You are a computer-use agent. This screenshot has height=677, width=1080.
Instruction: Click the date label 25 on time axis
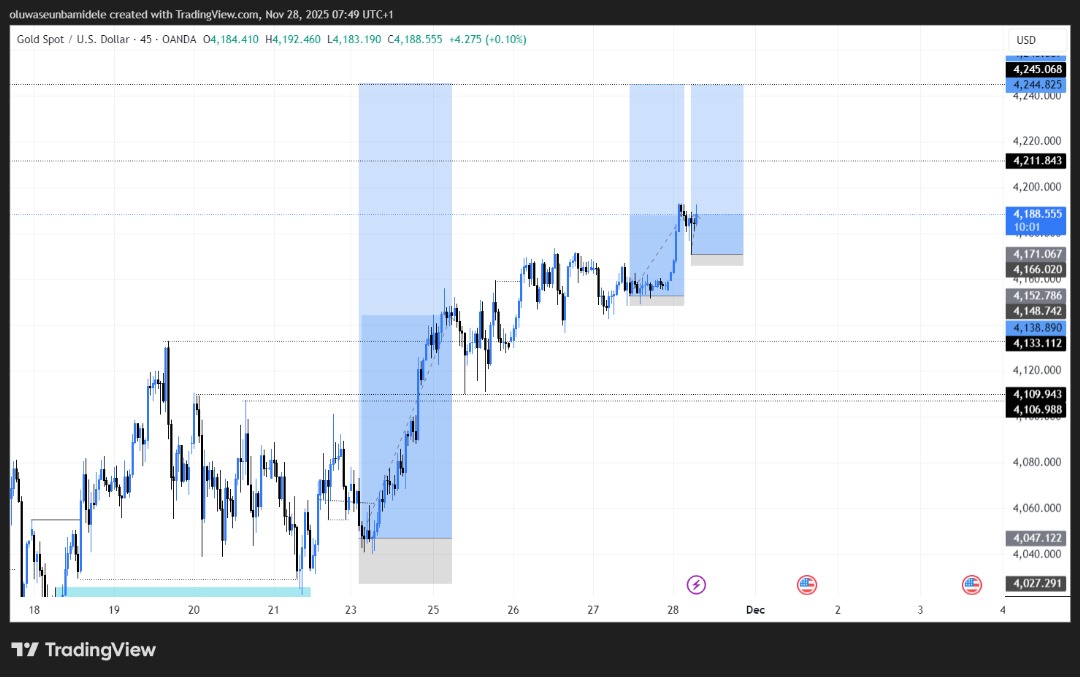point(433,610)
